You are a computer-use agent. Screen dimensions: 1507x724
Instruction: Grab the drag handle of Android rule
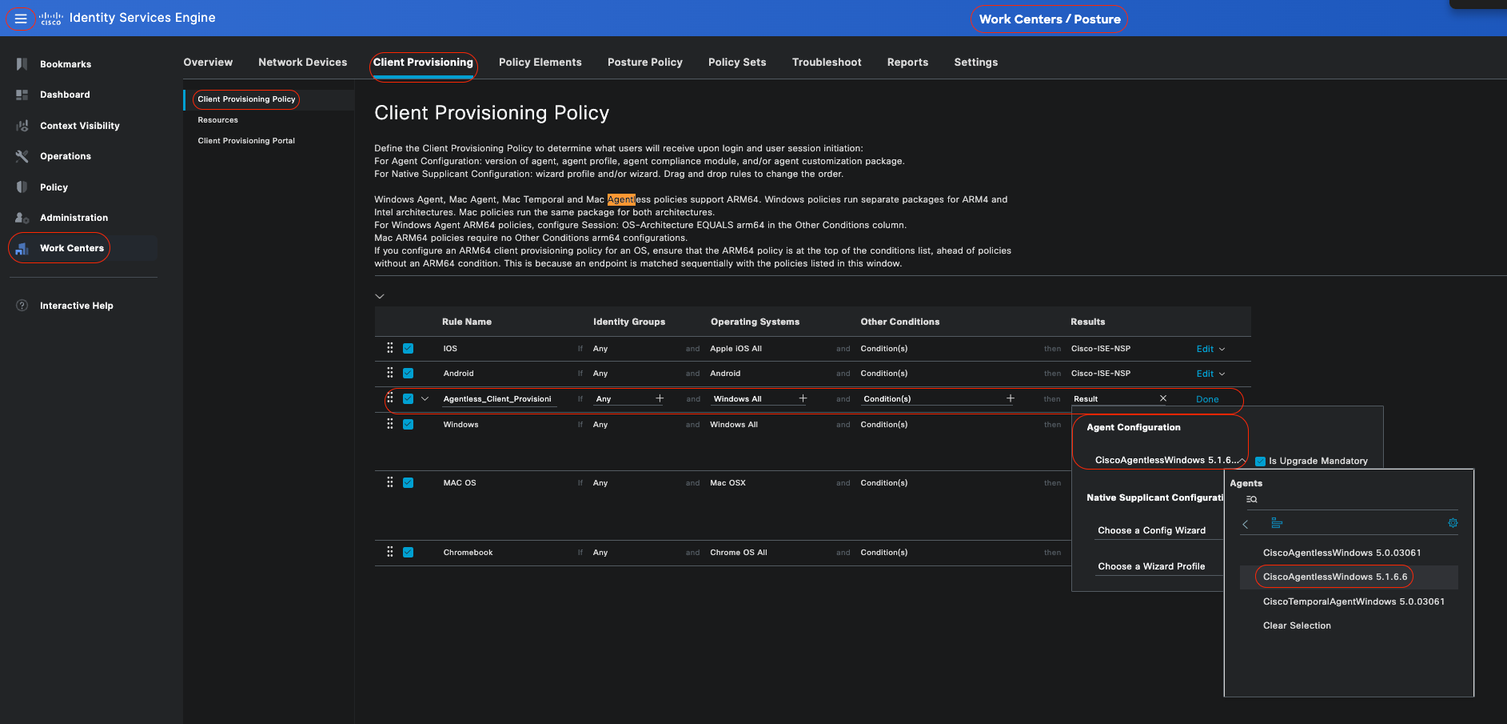point(390,373)
